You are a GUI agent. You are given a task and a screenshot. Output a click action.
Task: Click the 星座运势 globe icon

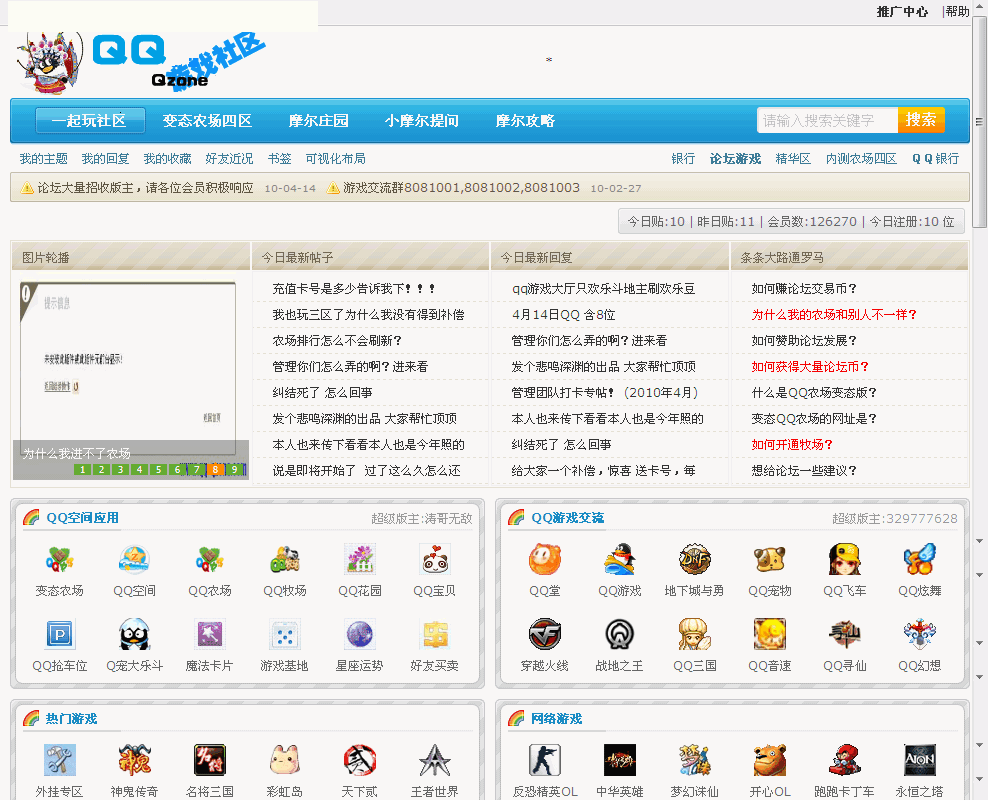point(360,634)
